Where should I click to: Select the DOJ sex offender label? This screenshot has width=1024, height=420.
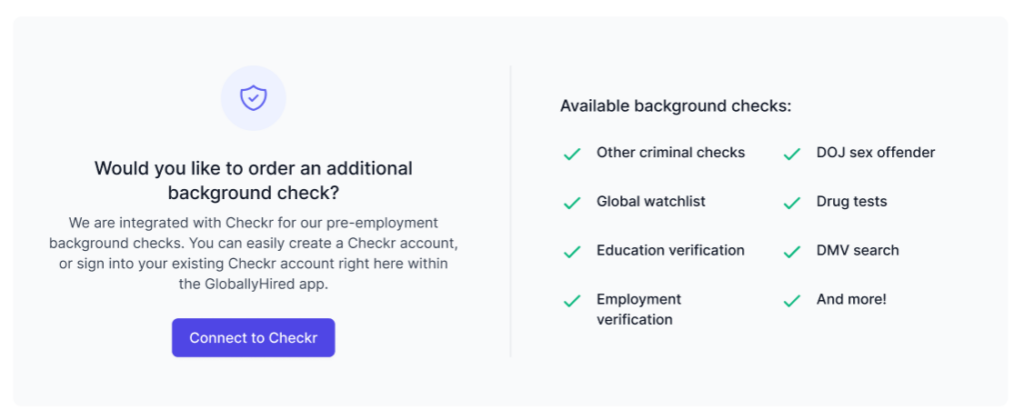pos(875,153)
